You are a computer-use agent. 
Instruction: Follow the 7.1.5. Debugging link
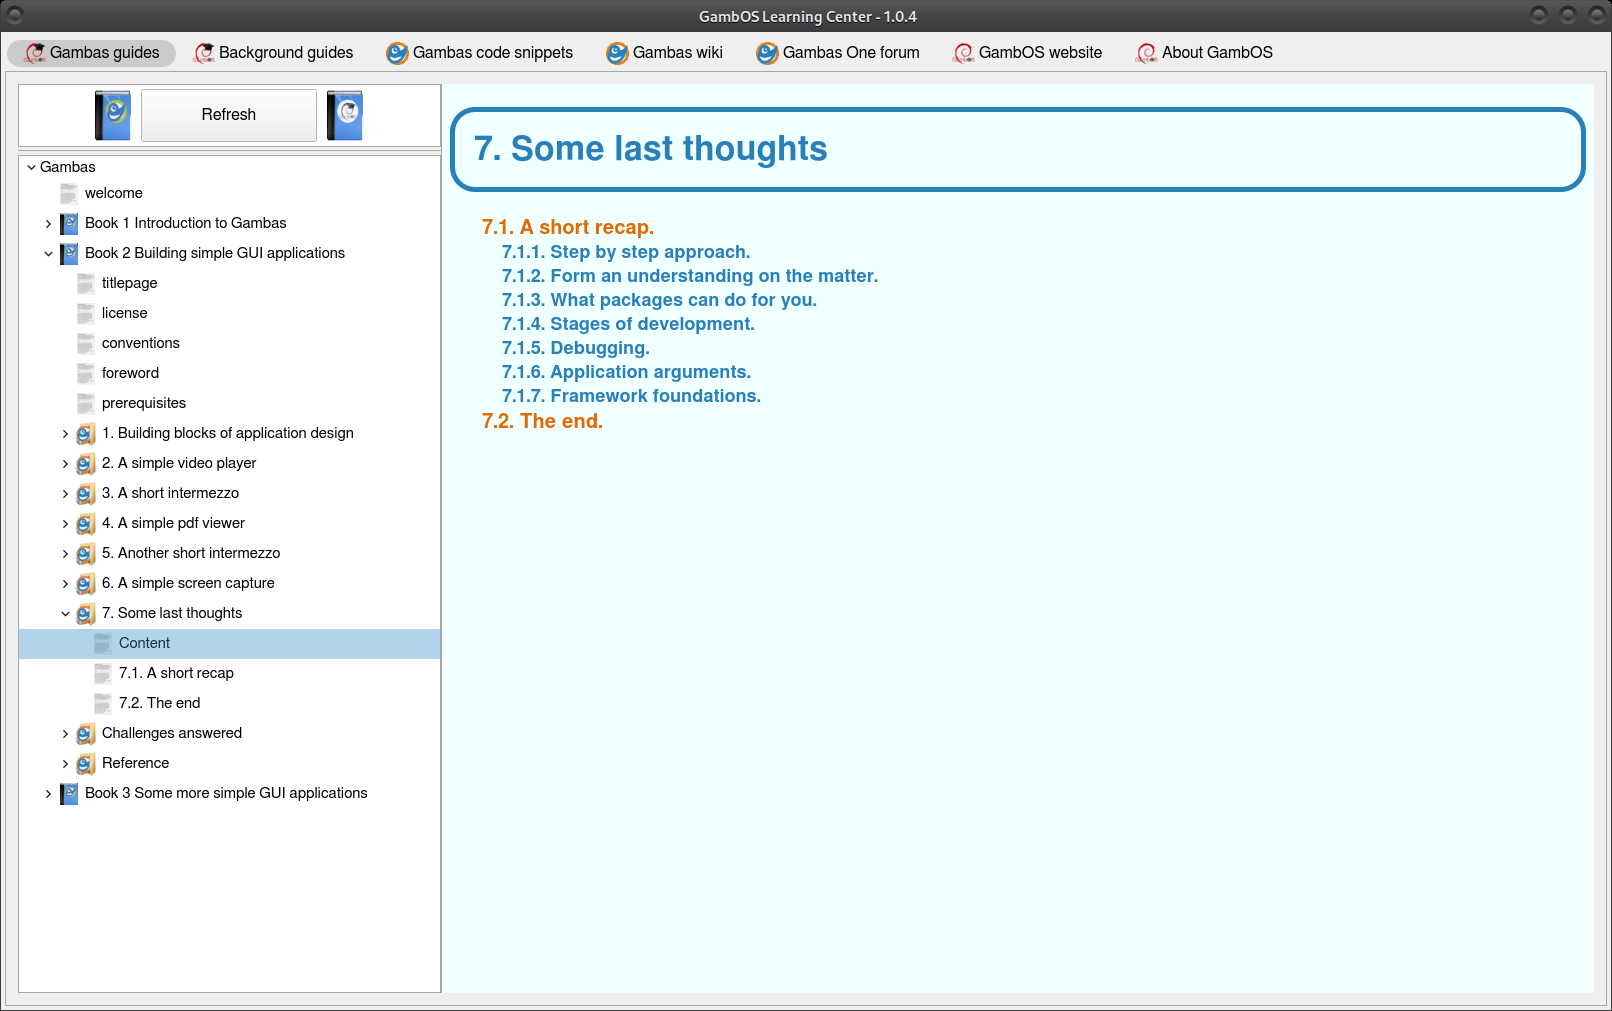pos(575,348)
